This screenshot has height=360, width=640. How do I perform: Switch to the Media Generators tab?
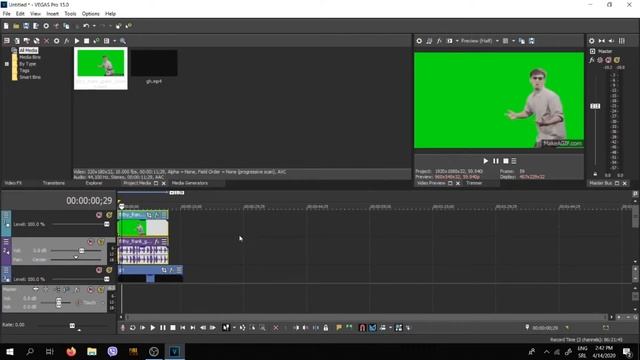pyautogui.click(x=190, y=183)
